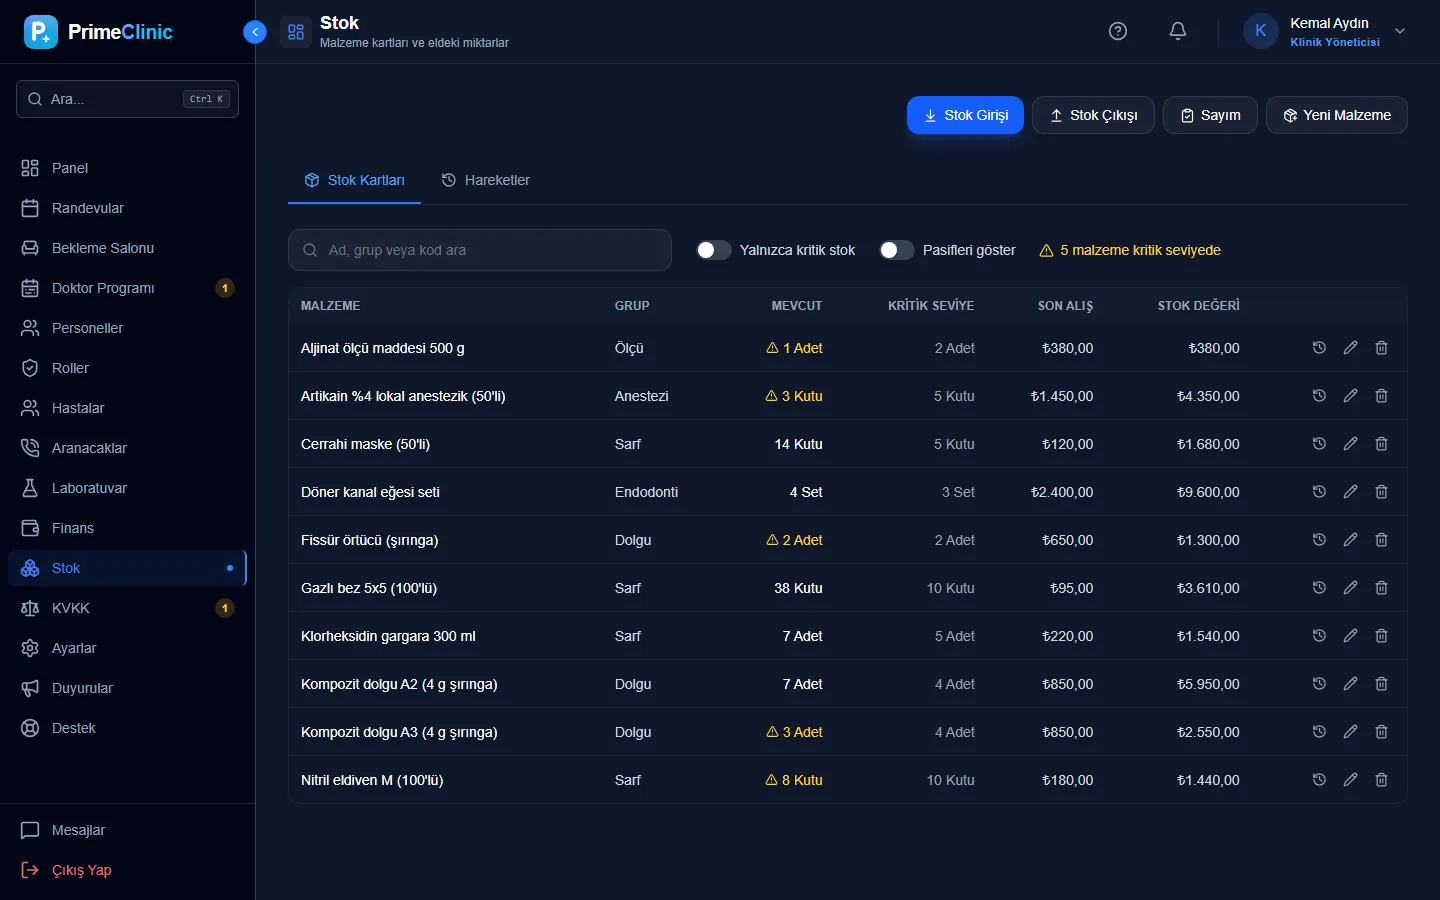1440x900 pixels.
Task: Enable Yalnızca kritik stok toggle
Action: click(713, 250)
